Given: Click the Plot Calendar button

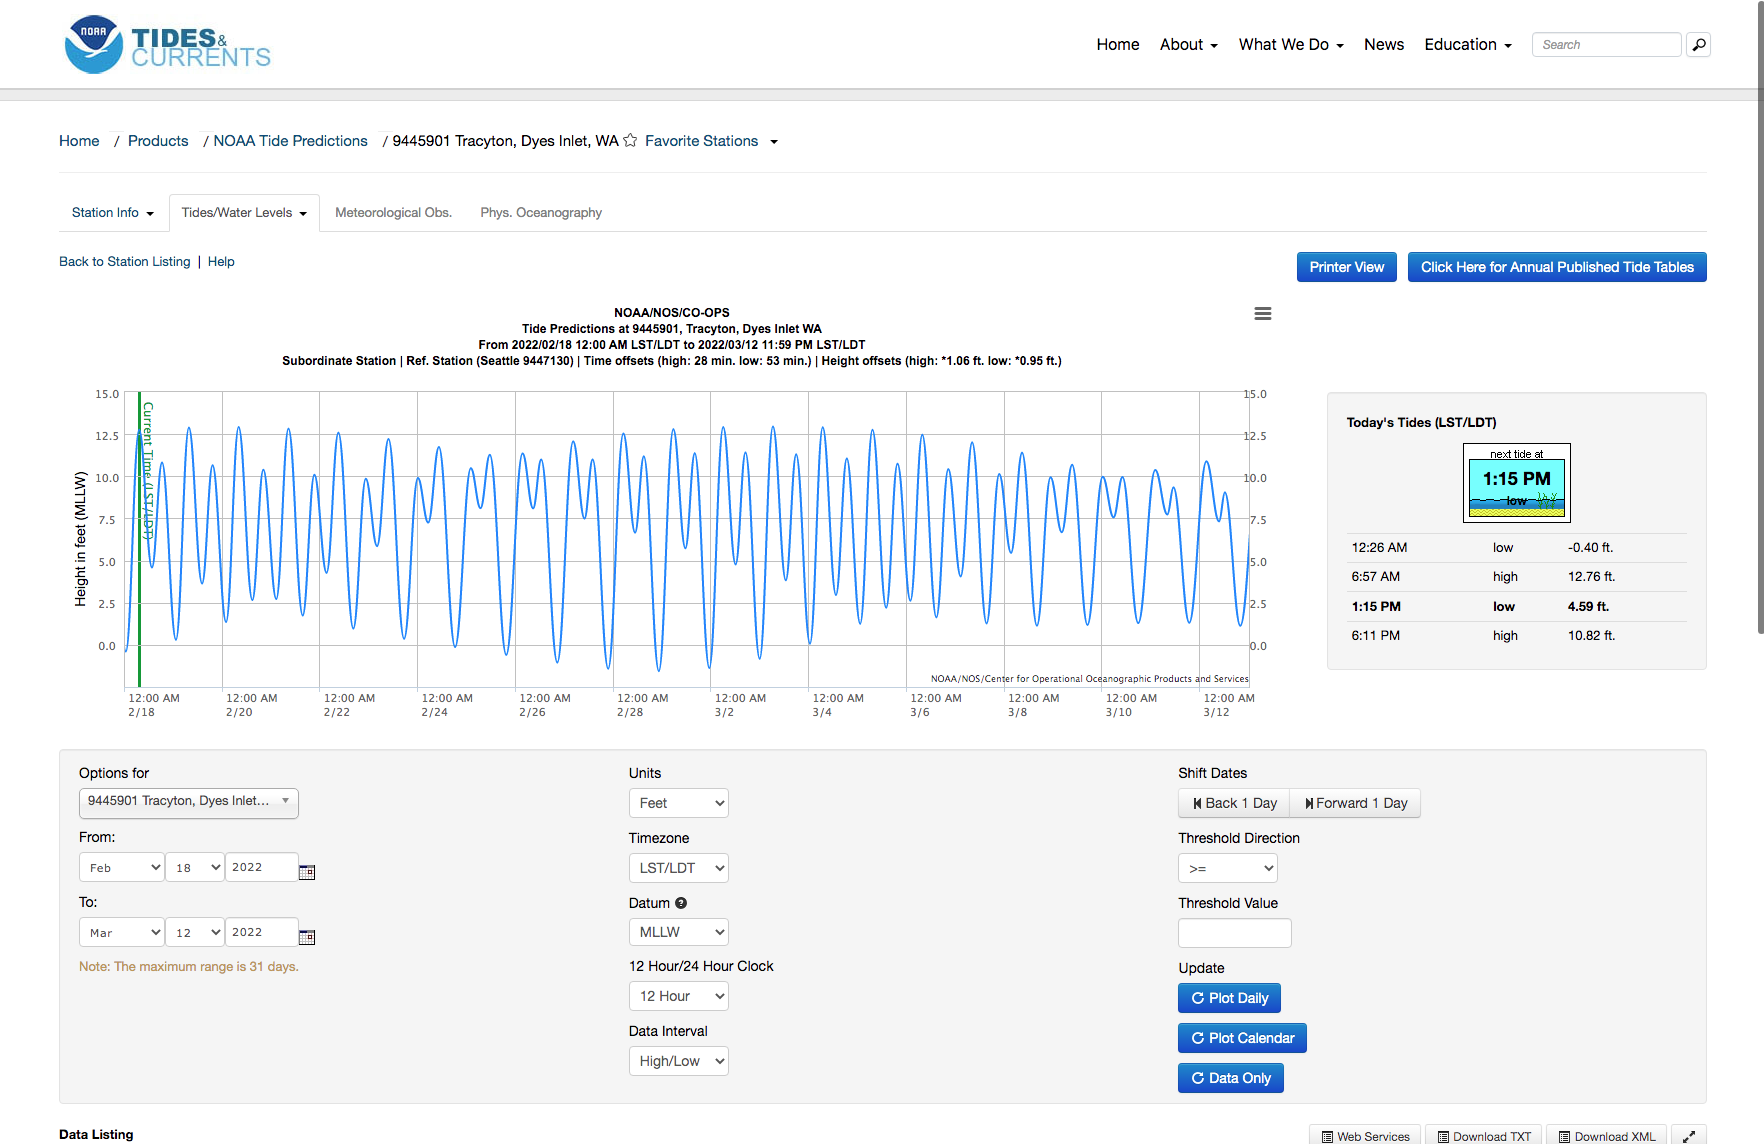Looking at the screenshot, I should pos(1242,1038).
